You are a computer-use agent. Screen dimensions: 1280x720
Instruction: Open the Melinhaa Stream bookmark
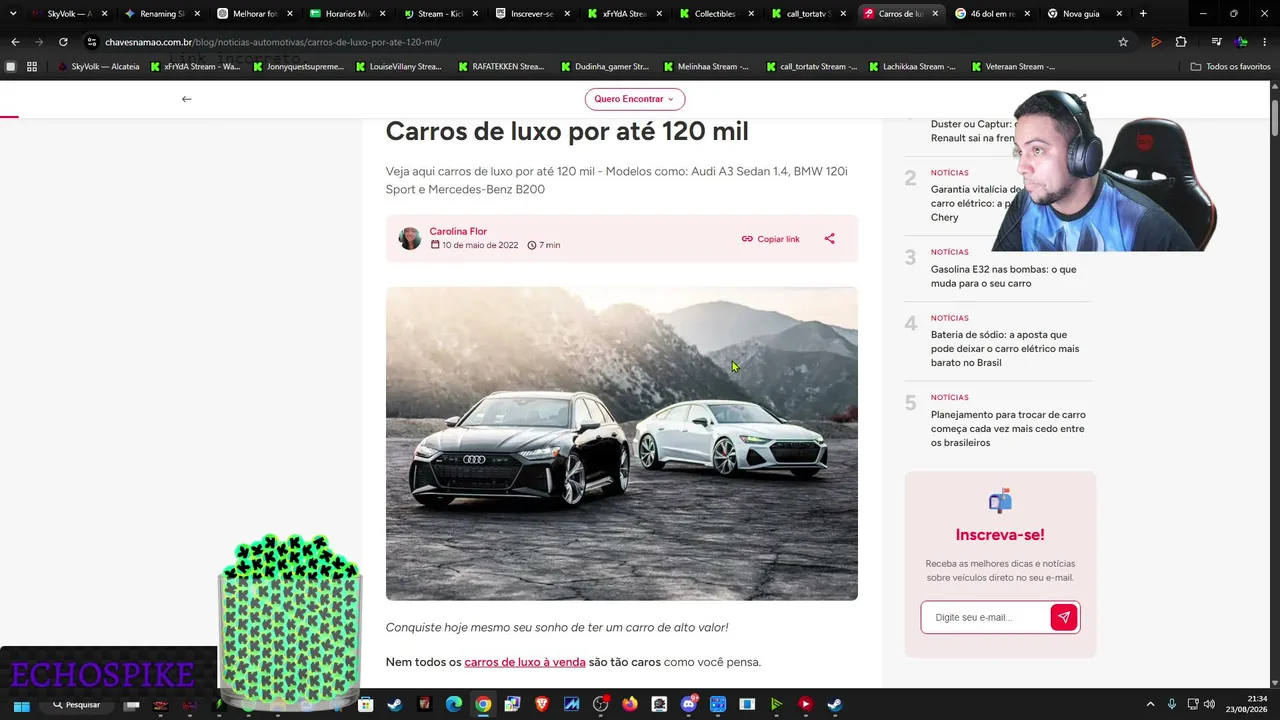point(706,67)
